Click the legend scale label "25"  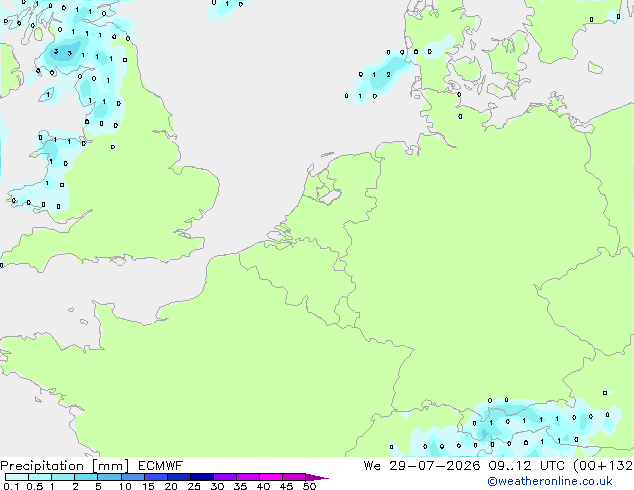194,486
